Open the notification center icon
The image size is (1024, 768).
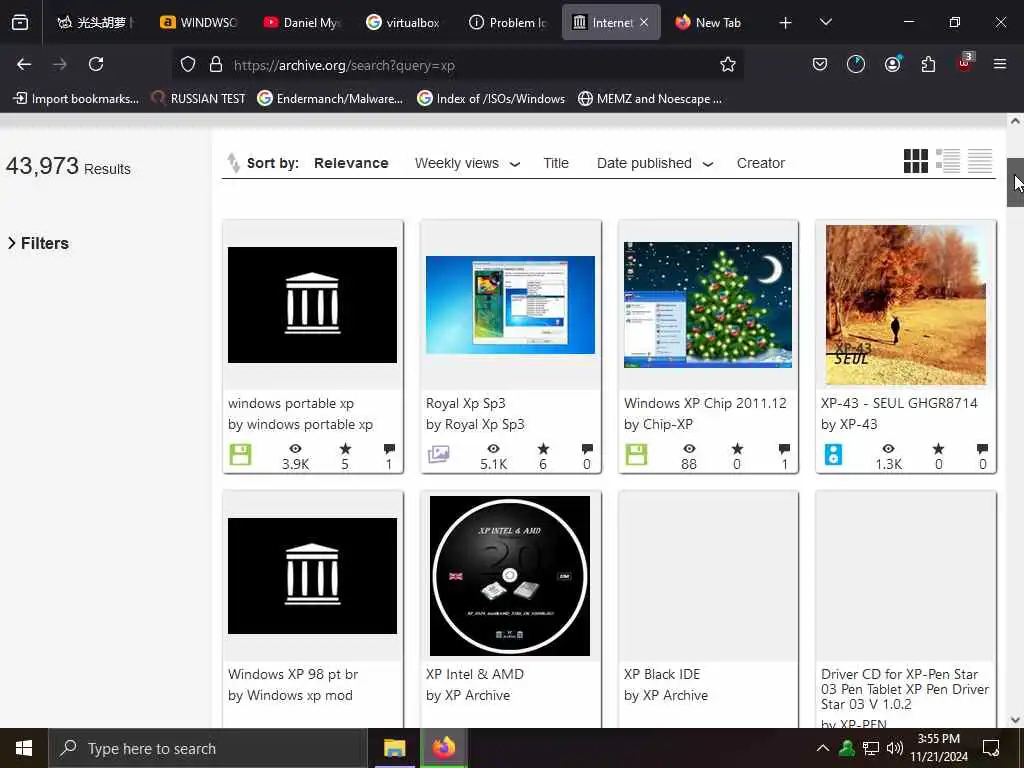[x=991, y=748]
